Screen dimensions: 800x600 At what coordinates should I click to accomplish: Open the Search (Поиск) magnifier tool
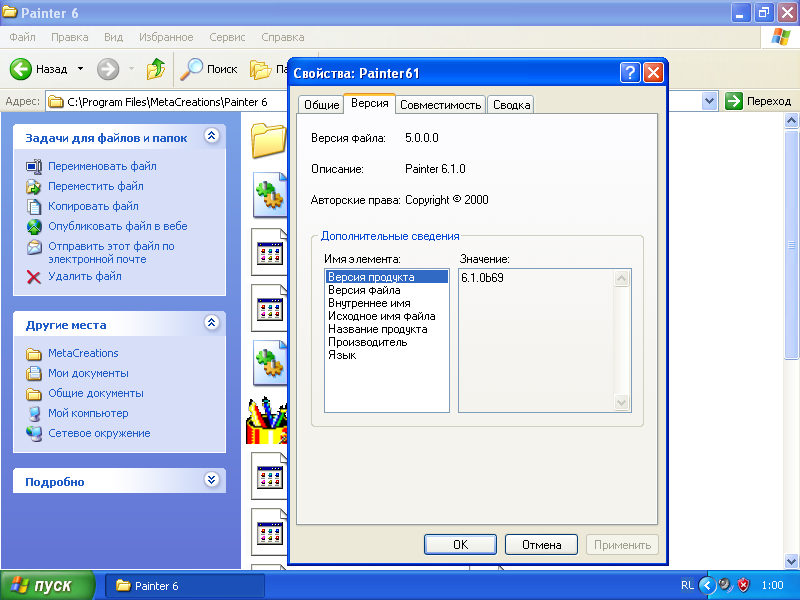click(x=191, y=69)
